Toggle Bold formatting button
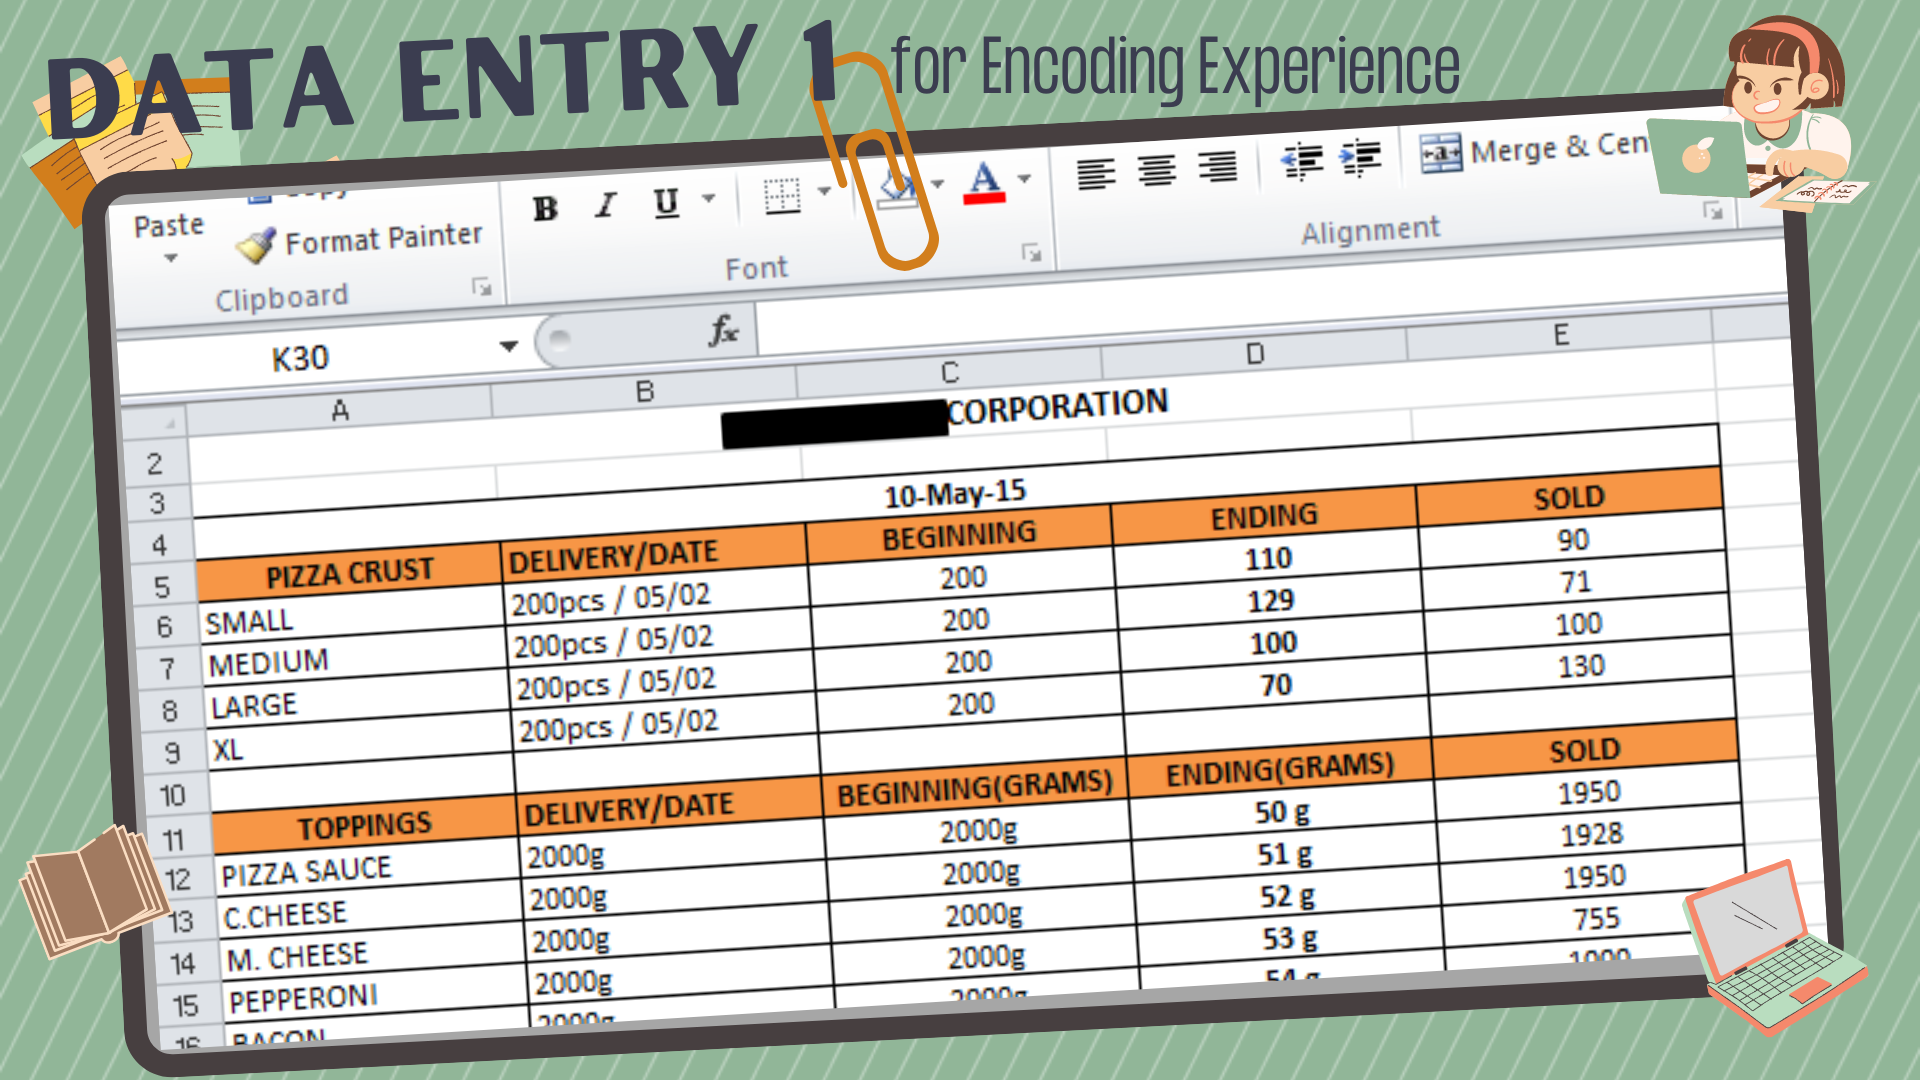 tap(545, 209)
